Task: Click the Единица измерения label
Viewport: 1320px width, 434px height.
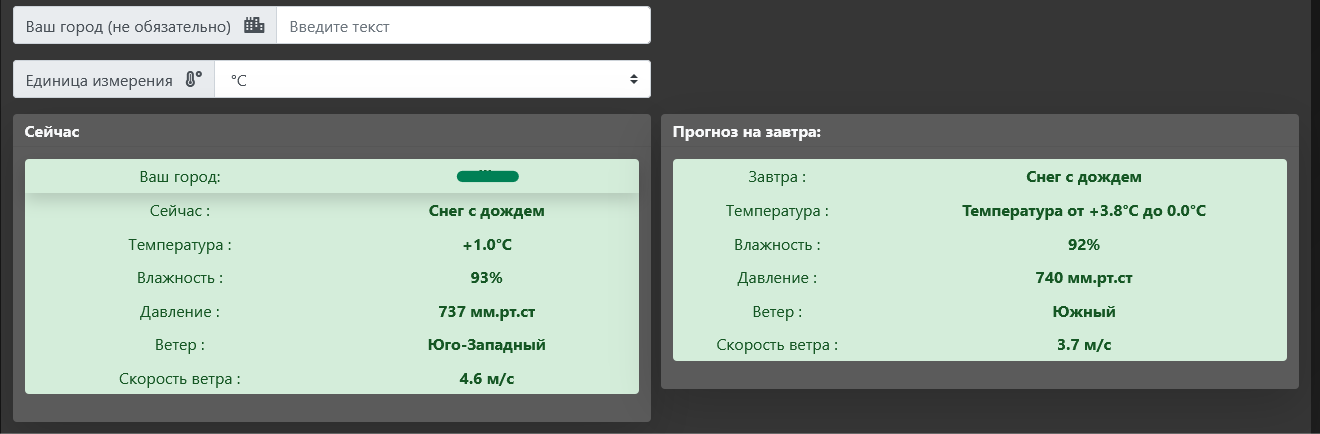Action: [x=99, y=80]
